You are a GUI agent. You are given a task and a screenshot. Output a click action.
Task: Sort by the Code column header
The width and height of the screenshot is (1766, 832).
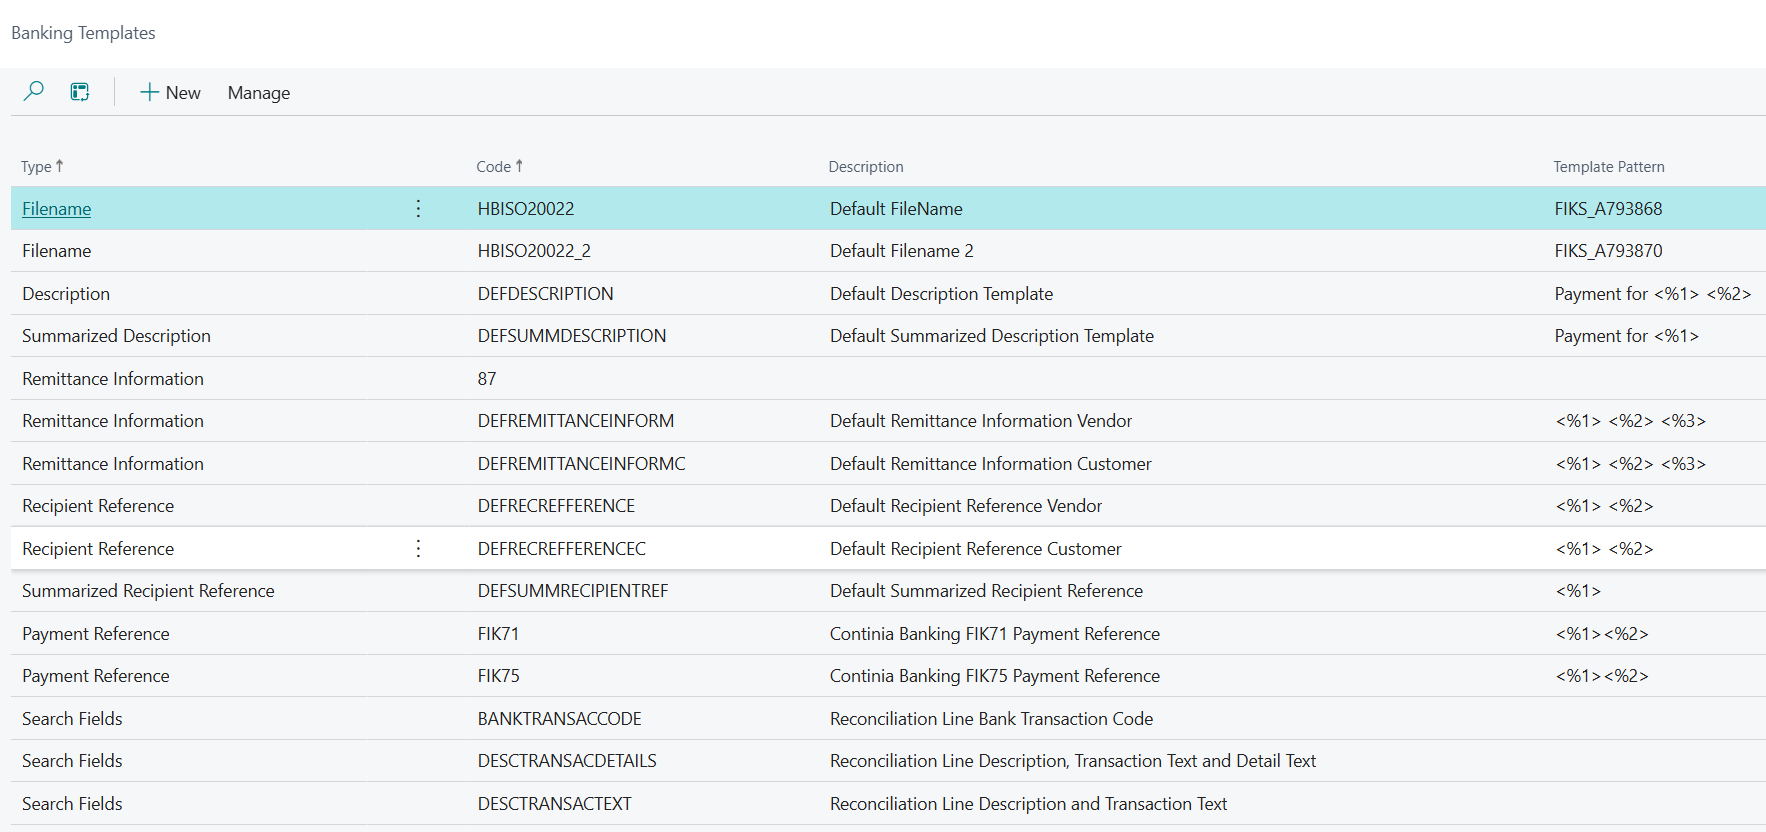pyautogui.click(x=494, y=167)
